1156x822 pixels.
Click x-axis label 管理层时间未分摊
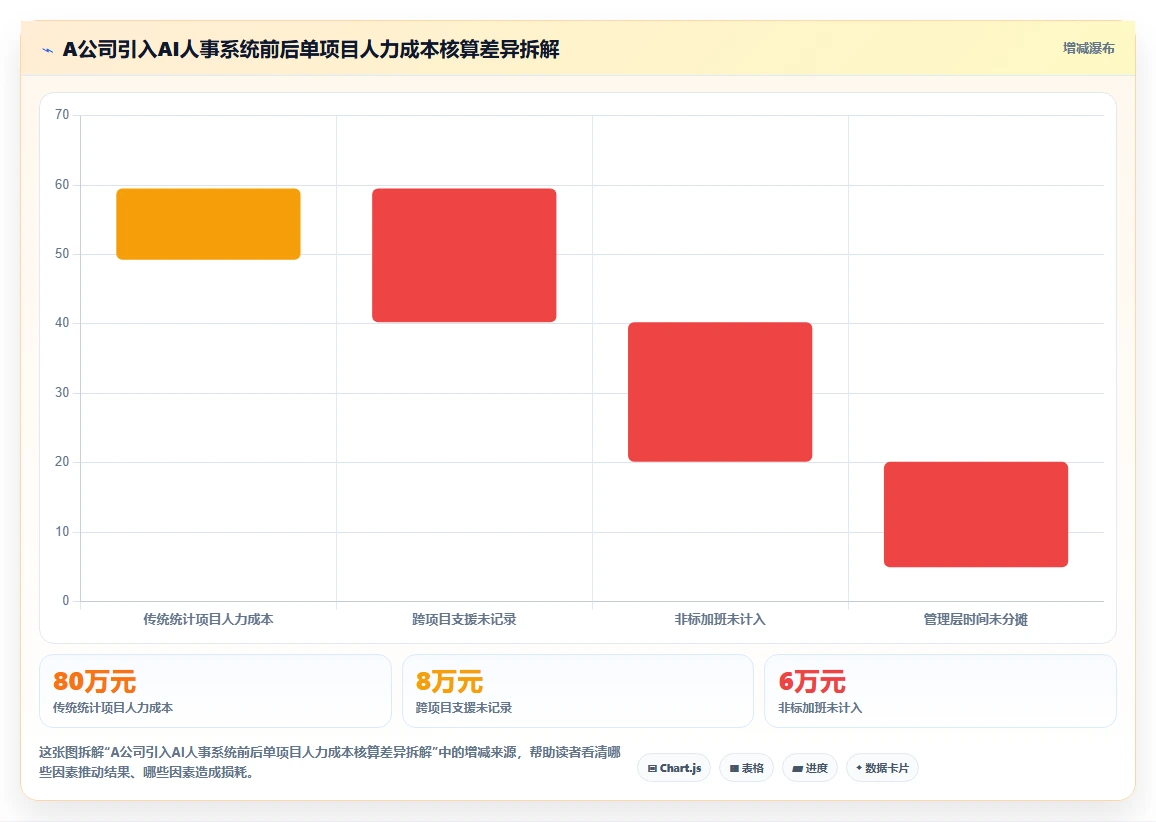[x=976, y=619]
